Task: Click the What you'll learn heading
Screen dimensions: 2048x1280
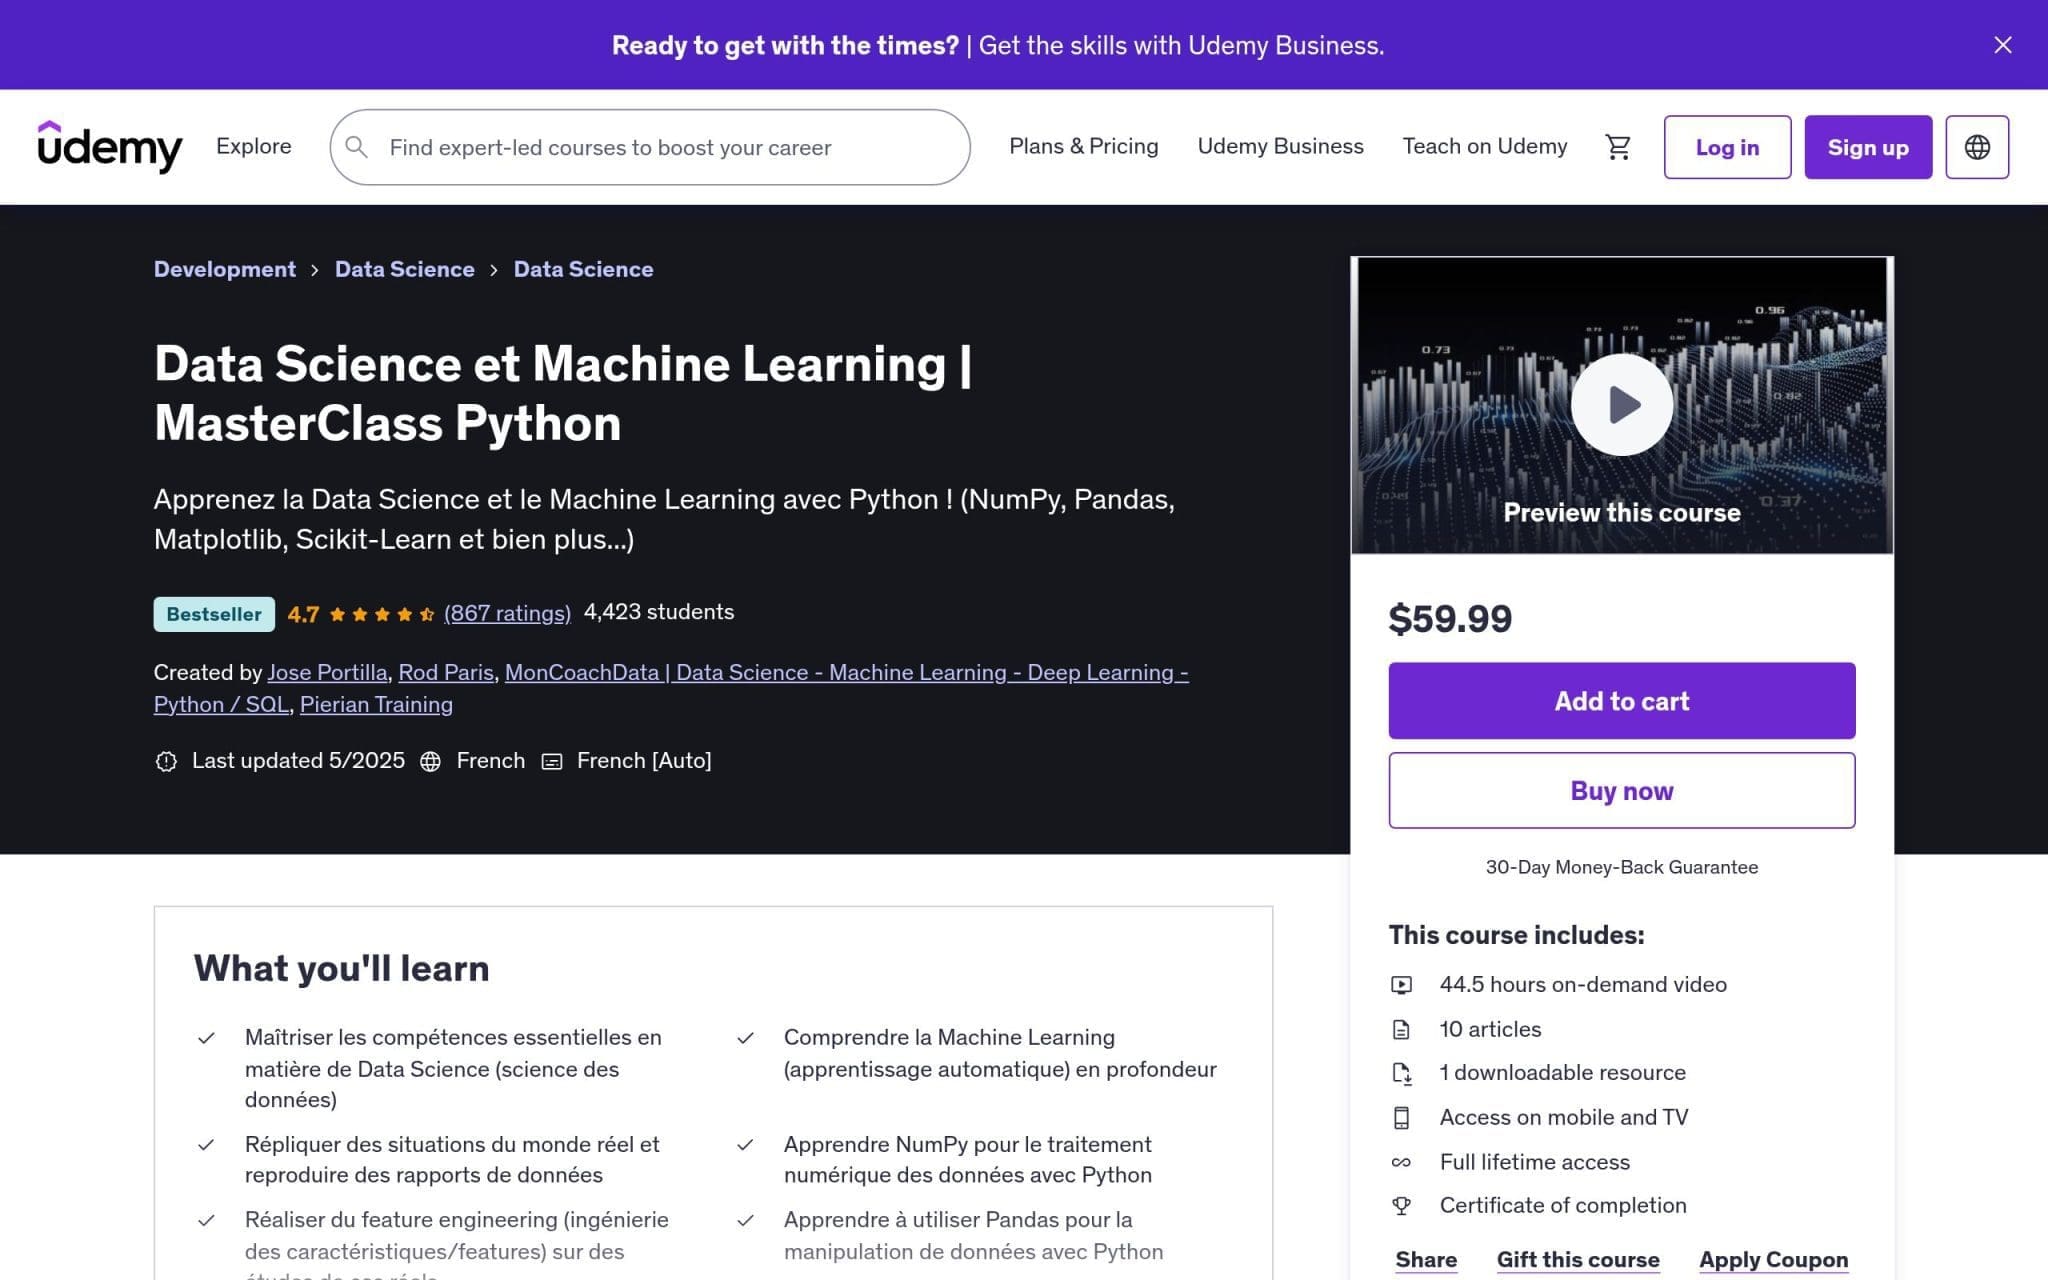Action: tap(341, 968)
